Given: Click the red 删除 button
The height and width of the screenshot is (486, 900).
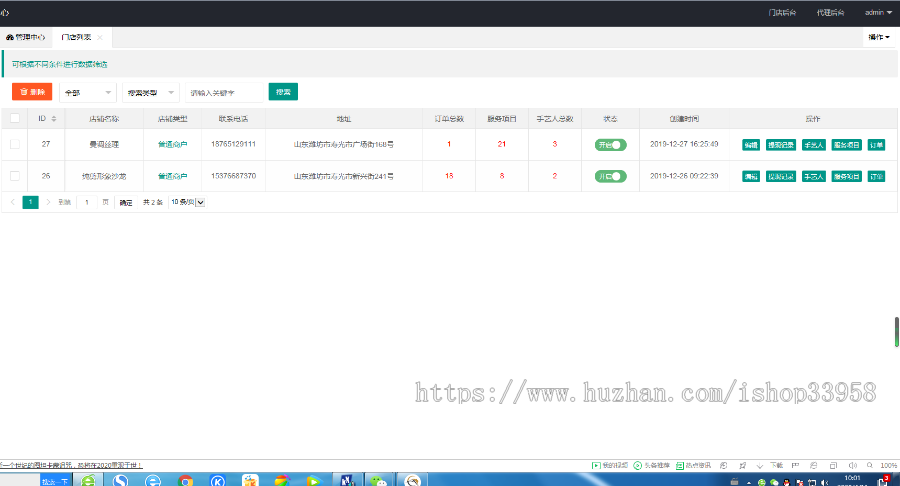Looking at the screenshot, I should (32, 92).
